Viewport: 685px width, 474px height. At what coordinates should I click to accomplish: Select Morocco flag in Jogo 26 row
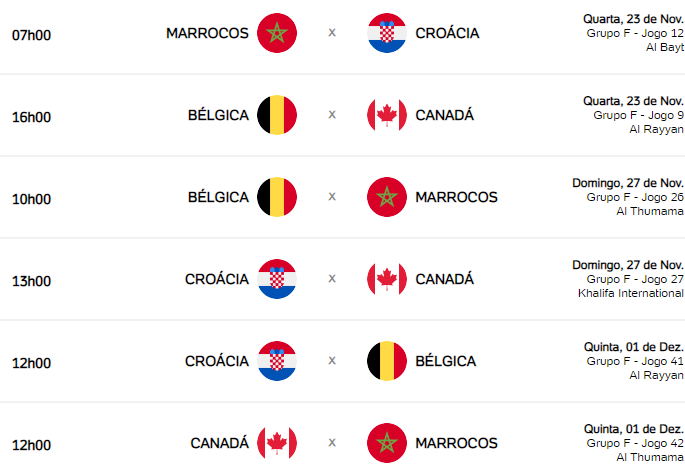pos(387,197)
